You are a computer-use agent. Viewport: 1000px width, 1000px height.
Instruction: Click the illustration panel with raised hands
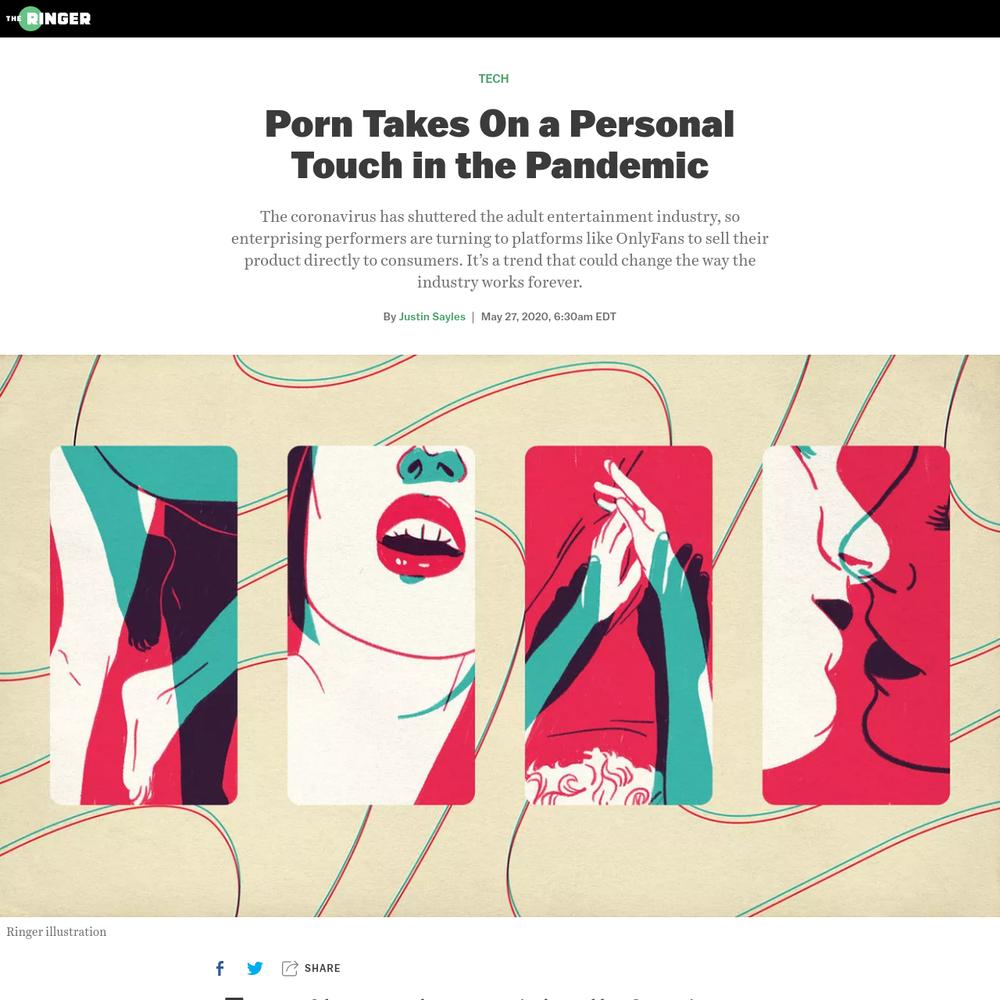pyautogui.click(x=618, y=625)
